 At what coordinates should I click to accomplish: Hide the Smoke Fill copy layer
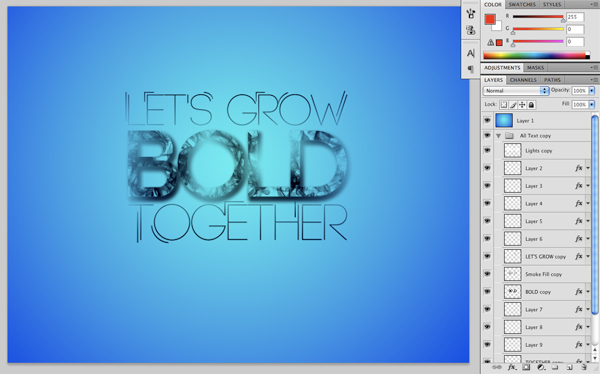[x=487, y=274]
